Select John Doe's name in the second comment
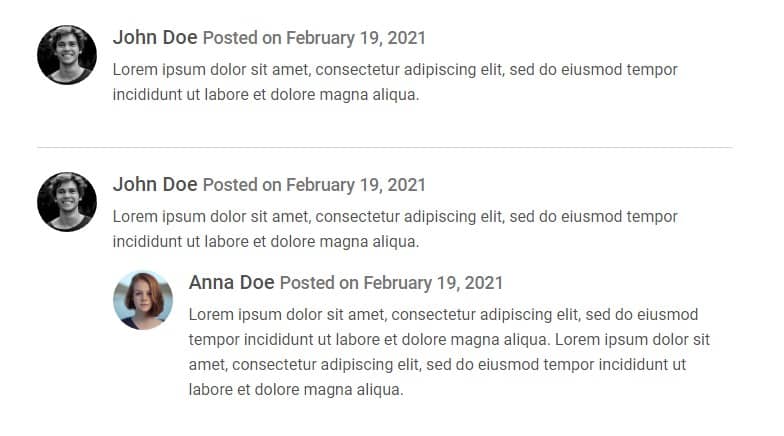The width and height of the screenshot is (784, 436). [155, 184]
